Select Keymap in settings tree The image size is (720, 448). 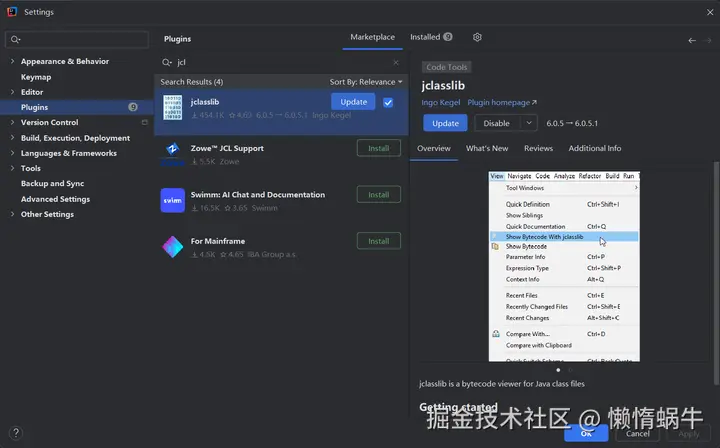(36, 77)
